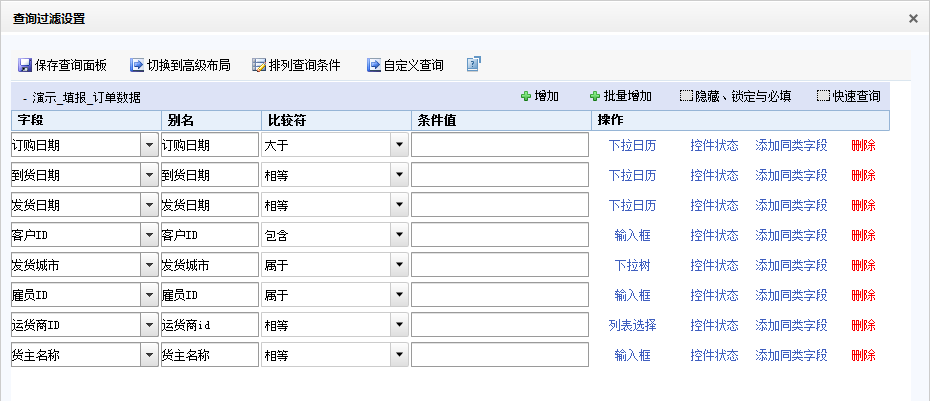
Task: Click the save query panel disk icon
Action: pos(25,65)
